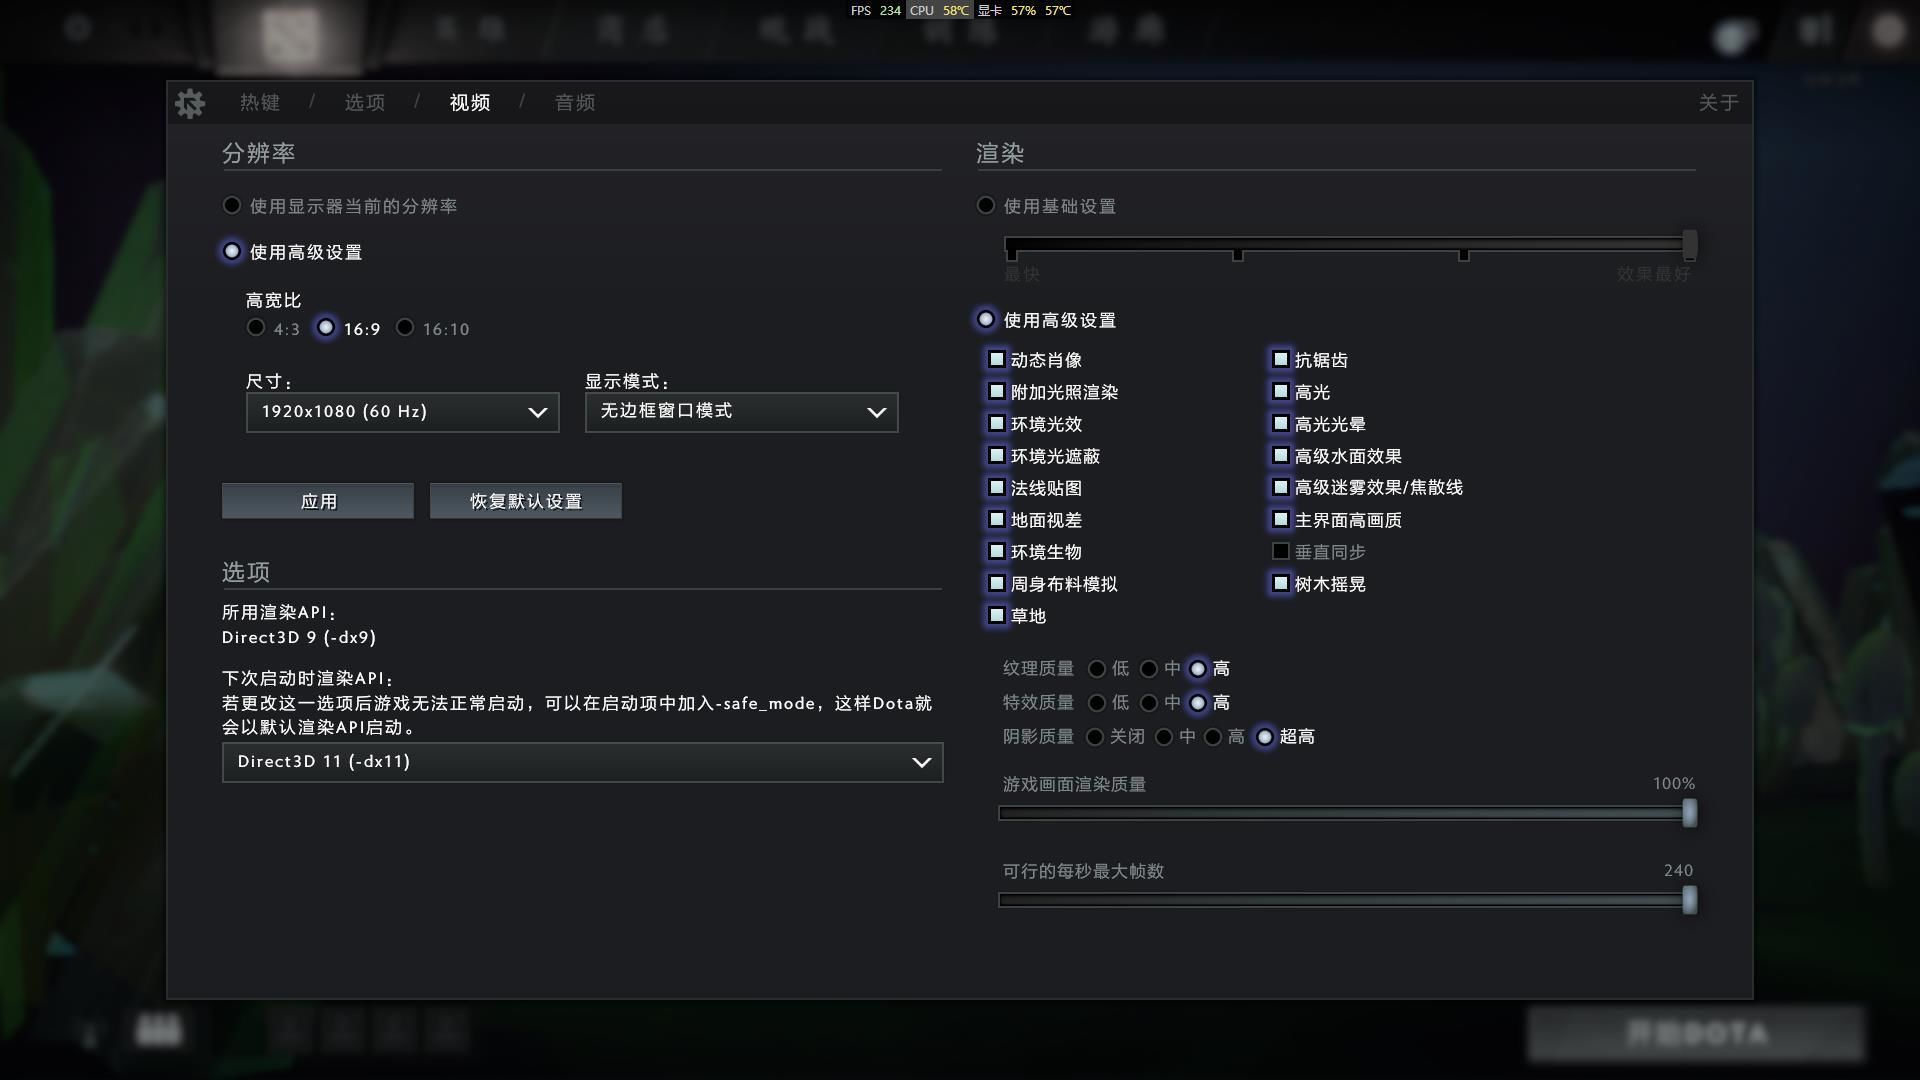This screenshot has width=1920, height=1080.
Task: Toggle 动态肖像 checkbox
Action: pyautogui.click(x=997, y=359)
